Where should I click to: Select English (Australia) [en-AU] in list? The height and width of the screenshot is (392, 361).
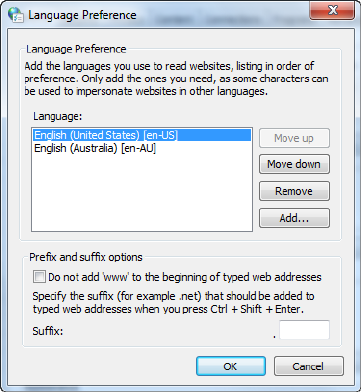coord(95,149)
